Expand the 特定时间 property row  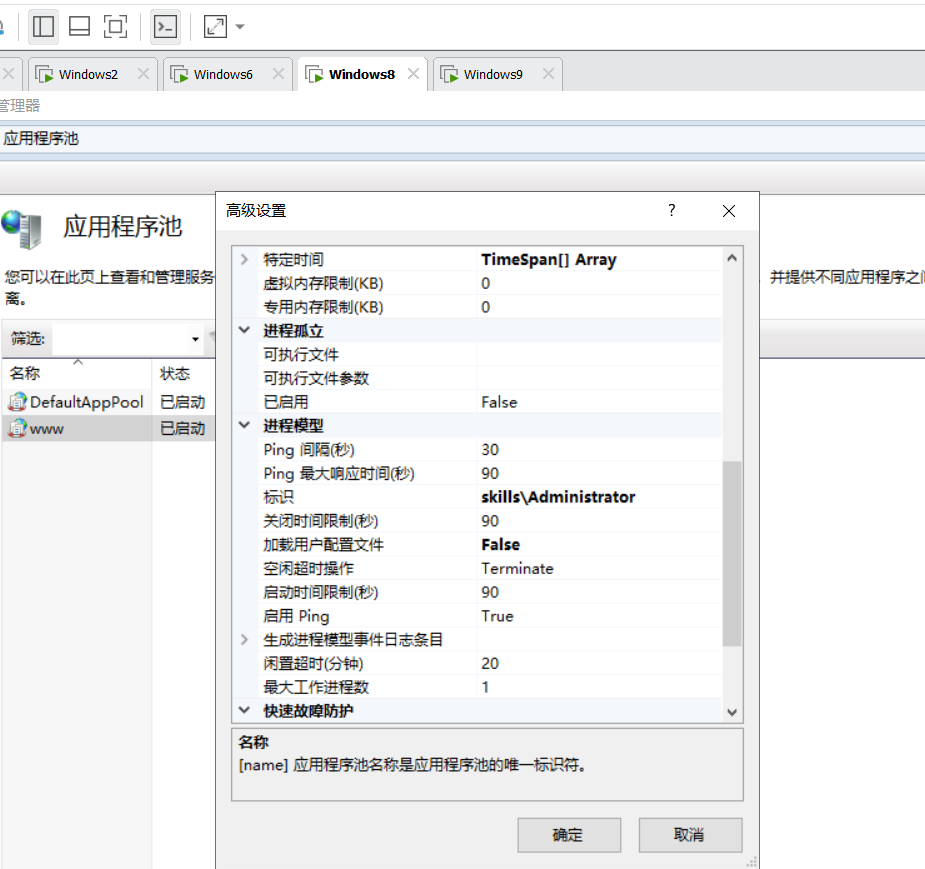pyautogui.click(x=245, y=260)
